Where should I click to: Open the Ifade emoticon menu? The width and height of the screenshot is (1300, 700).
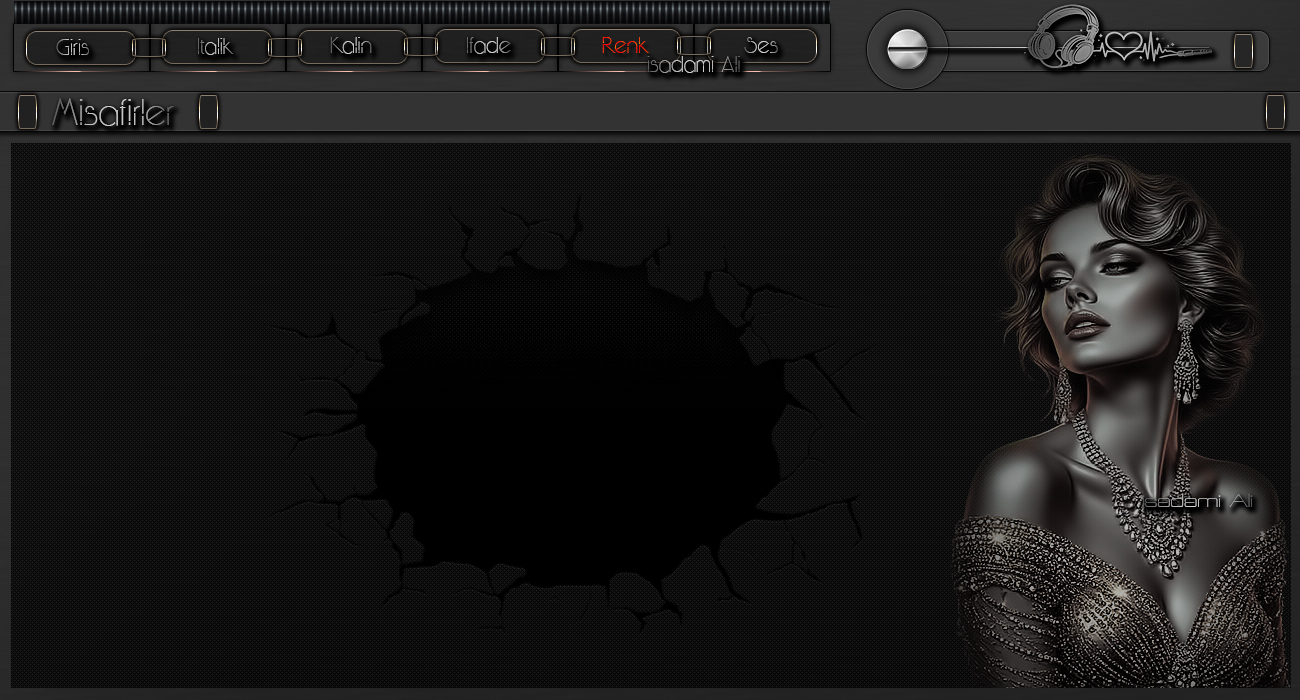(x=489, y=47)
